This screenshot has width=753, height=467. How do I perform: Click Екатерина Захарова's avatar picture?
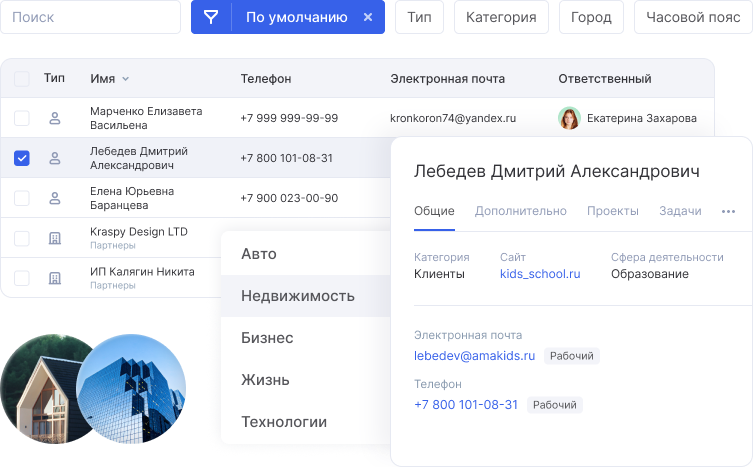pyautogui.click(x=569, y=118)
